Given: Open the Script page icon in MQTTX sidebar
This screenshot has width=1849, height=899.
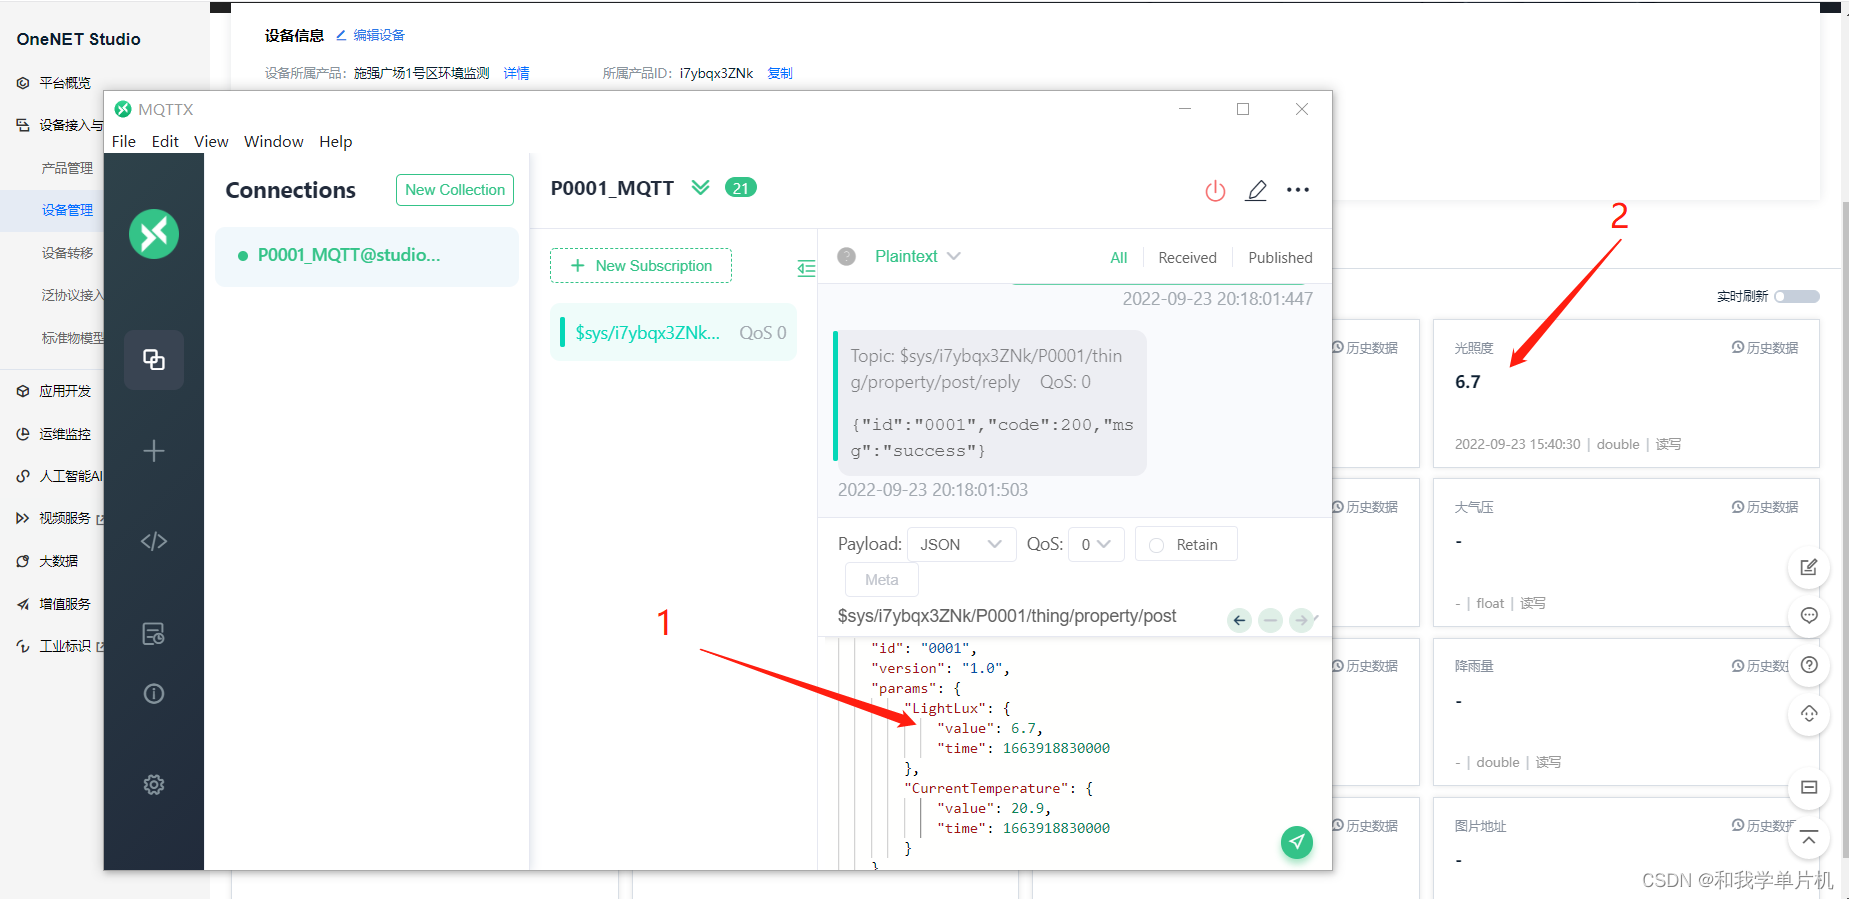Looking at the screenshot, I should tap(154, 541).
